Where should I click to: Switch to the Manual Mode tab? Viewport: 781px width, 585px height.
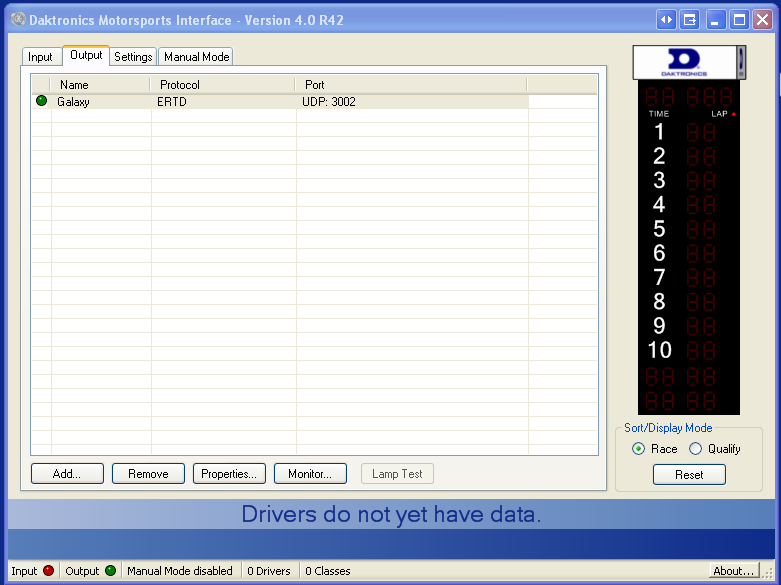point(196,57)
